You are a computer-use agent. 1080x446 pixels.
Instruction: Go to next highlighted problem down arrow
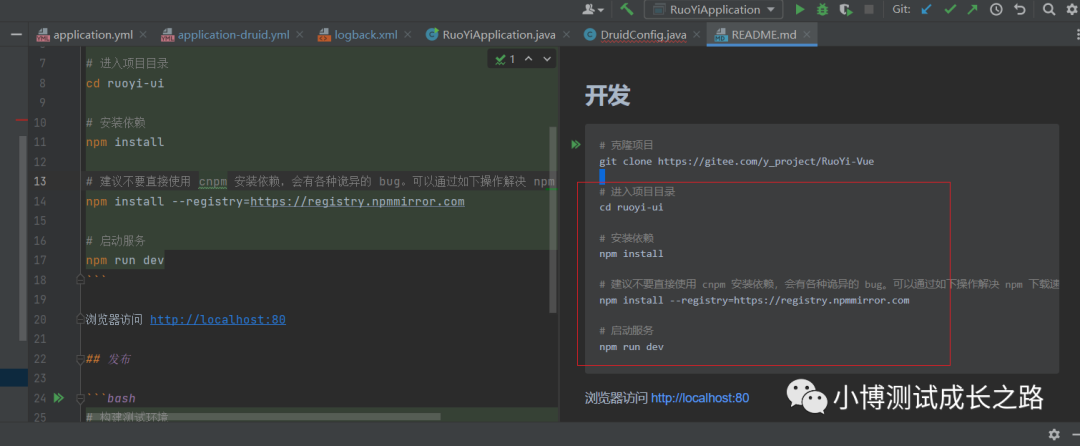(x=548, y=59)
